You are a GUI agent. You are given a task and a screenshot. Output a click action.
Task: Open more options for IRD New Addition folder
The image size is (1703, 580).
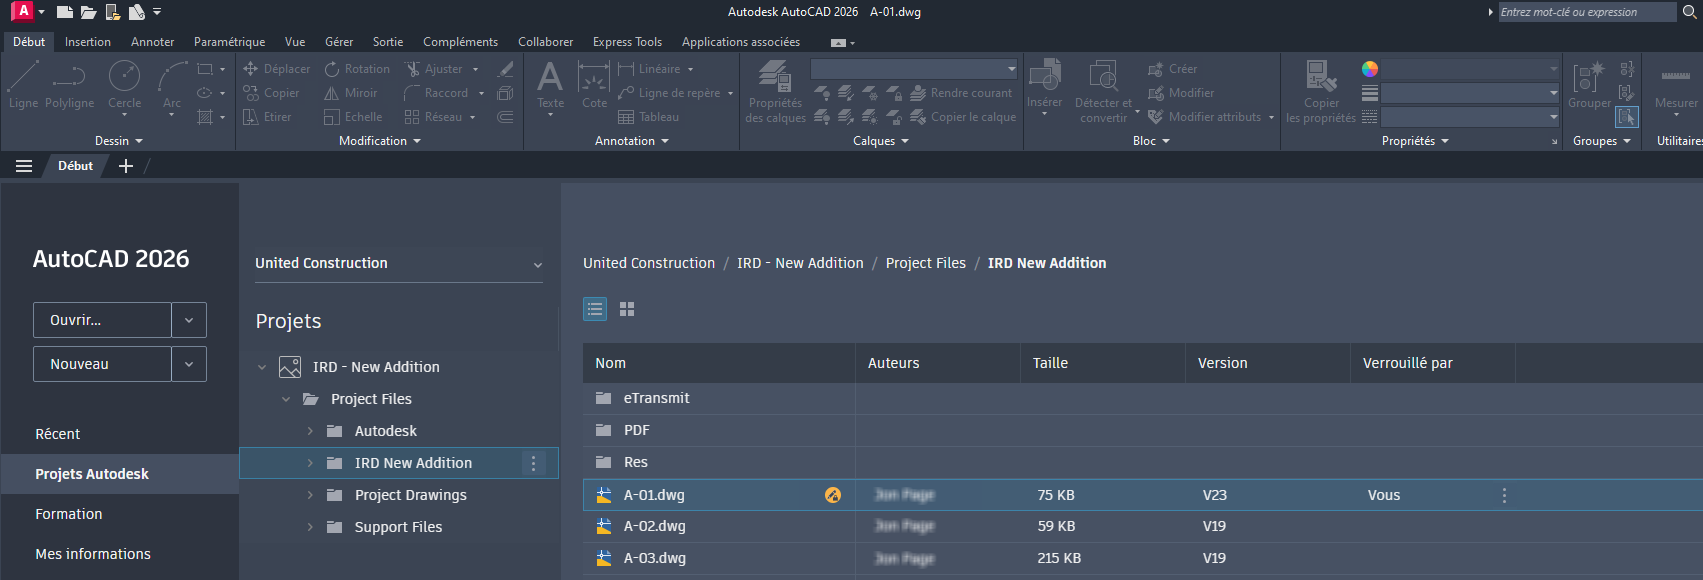[533, 463]
